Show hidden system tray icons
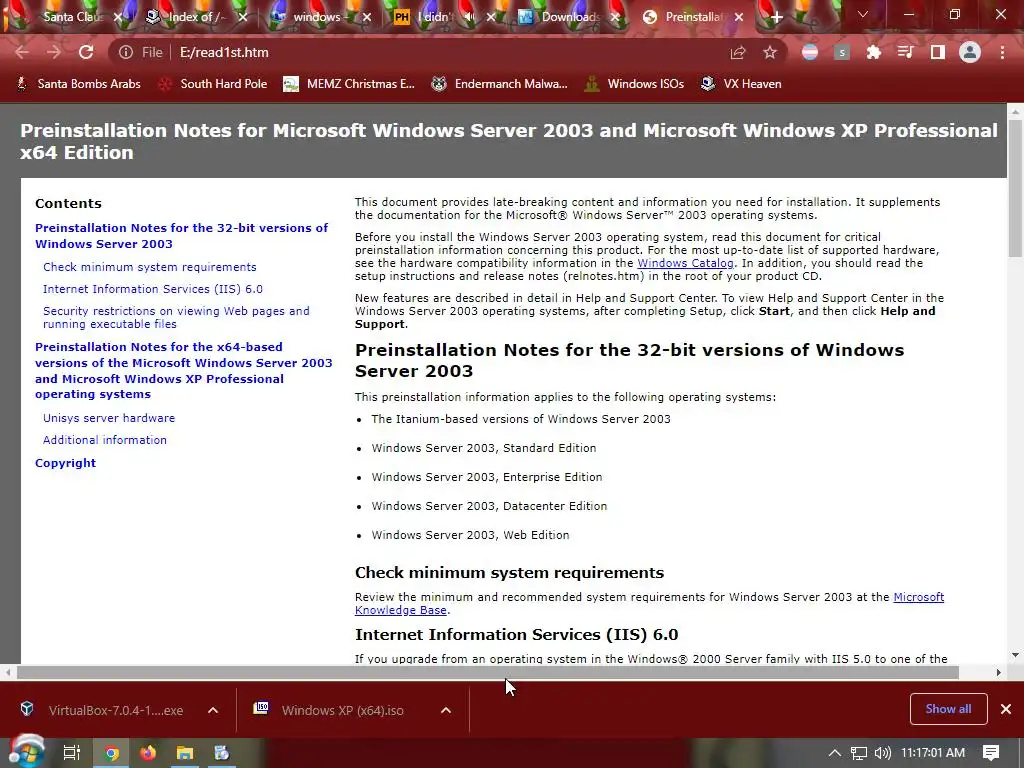1024x768 pixels. (x=835, y=753)
